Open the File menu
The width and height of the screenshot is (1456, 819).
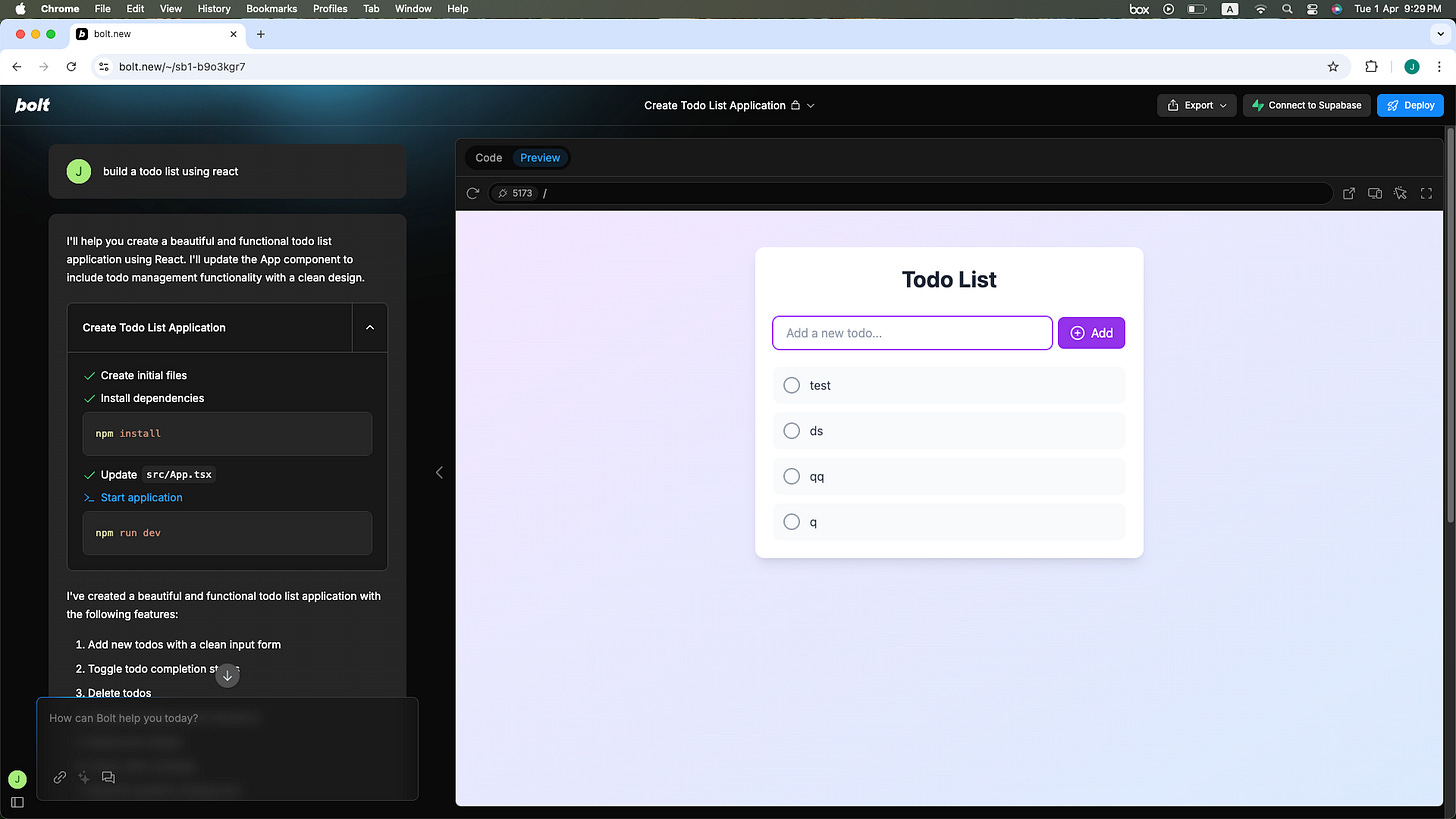click(x=102, y=9)
